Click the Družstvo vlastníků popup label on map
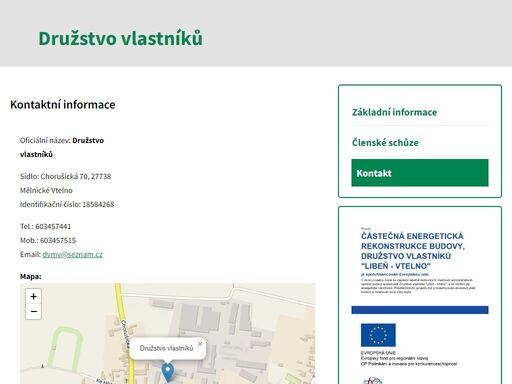512x384 pixels. (x=166, y=348)
